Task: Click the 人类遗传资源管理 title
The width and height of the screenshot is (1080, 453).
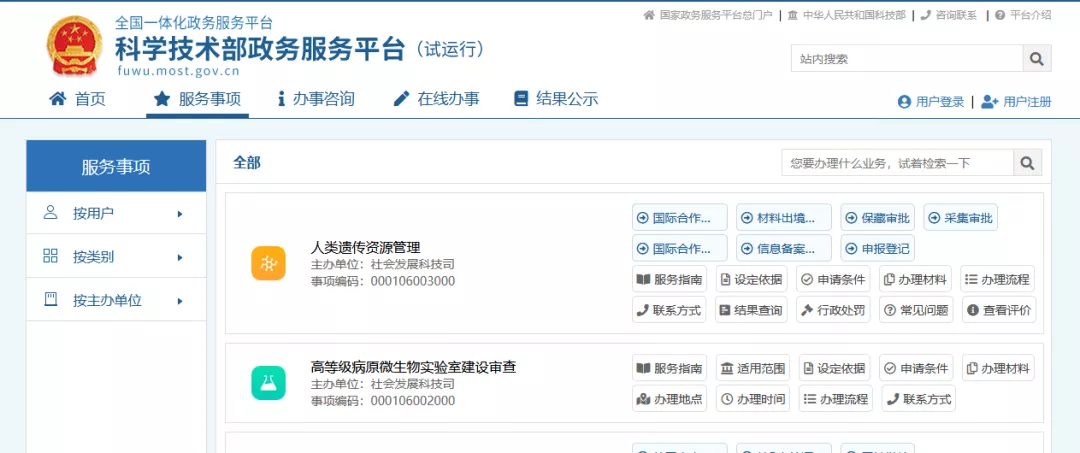Action: (366, 248)
